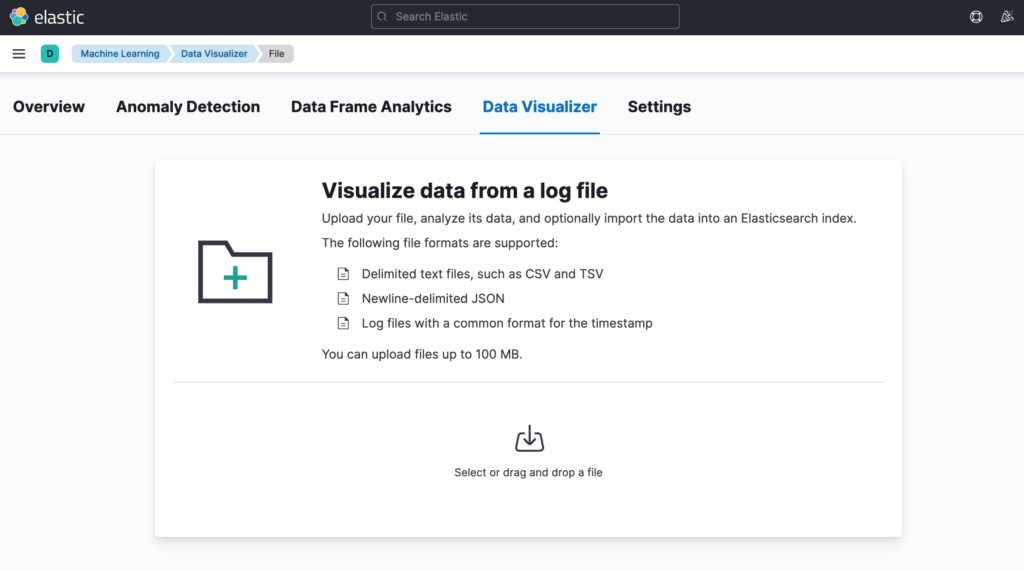Click the folder with plus icon

click(235, 272)
